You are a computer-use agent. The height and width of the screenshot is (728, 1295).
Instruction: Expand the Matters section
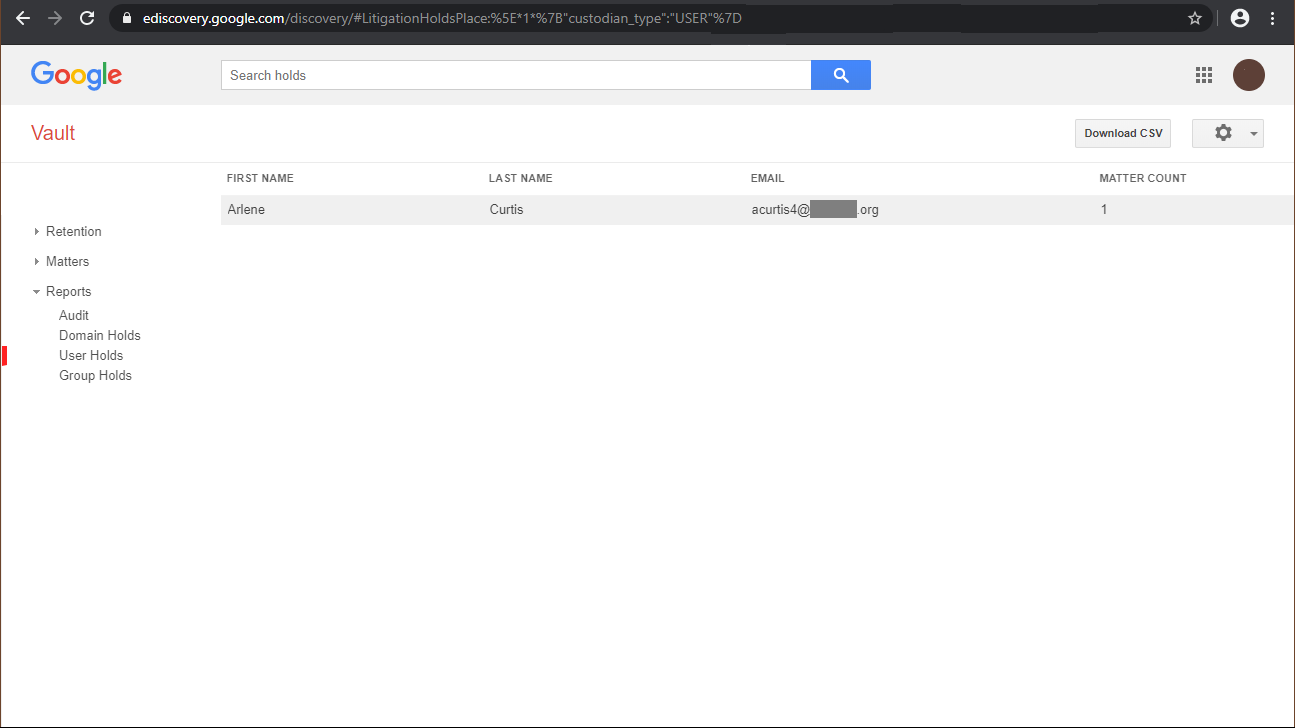pos(67,261)
